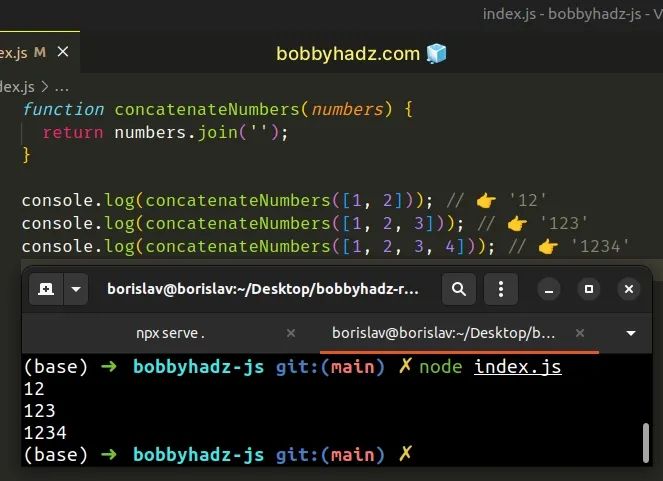Viewport: 663px width, 481px height.
Task: Click the '1234' comment in the editor
Action: (600, 246)
